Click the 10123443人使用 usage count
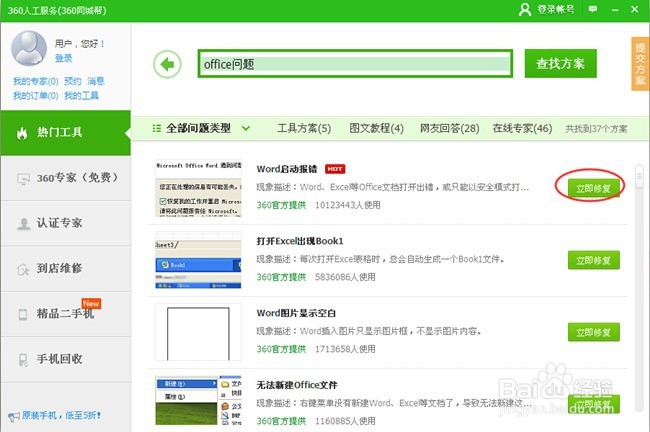The width and height of the screenshot is (650, 432). coord(348,205)
